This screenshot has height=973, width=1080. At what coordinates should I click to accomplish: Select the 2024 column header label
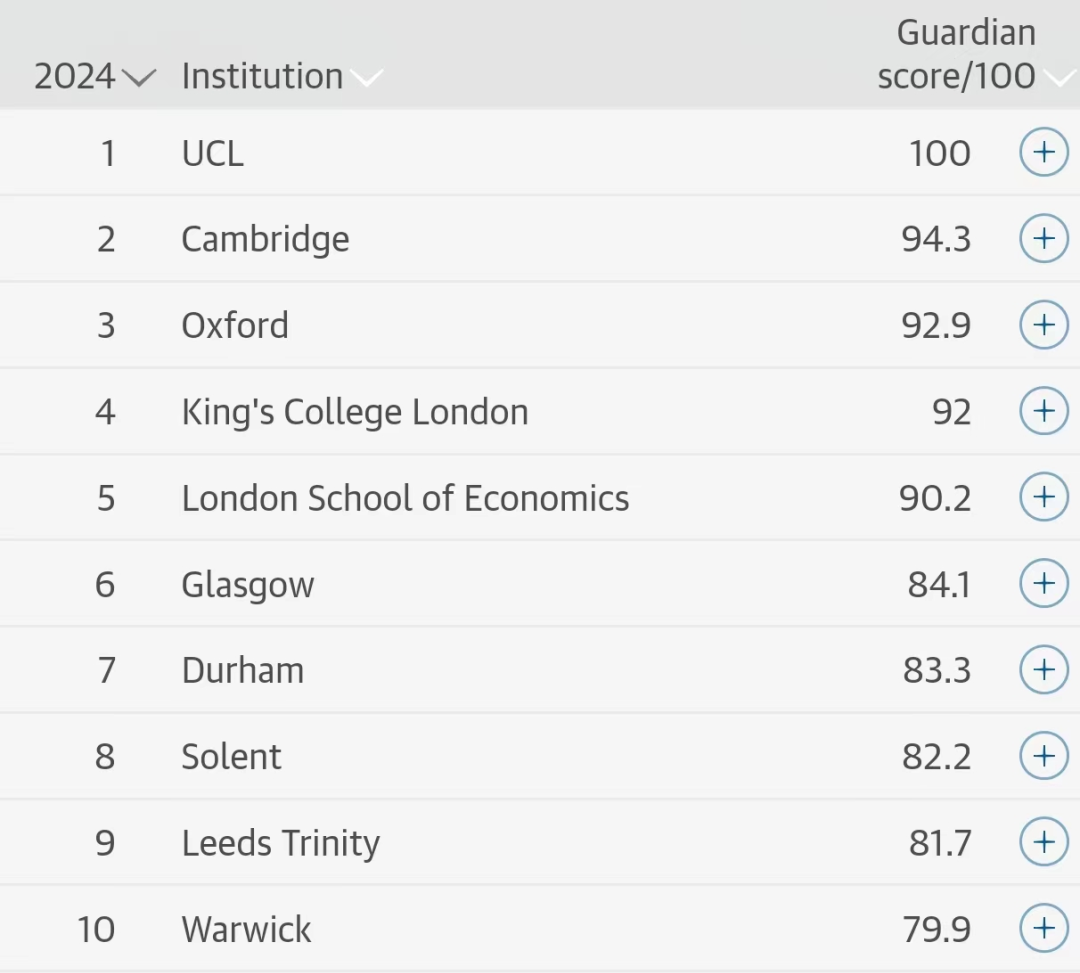click(x=74, y=76)
